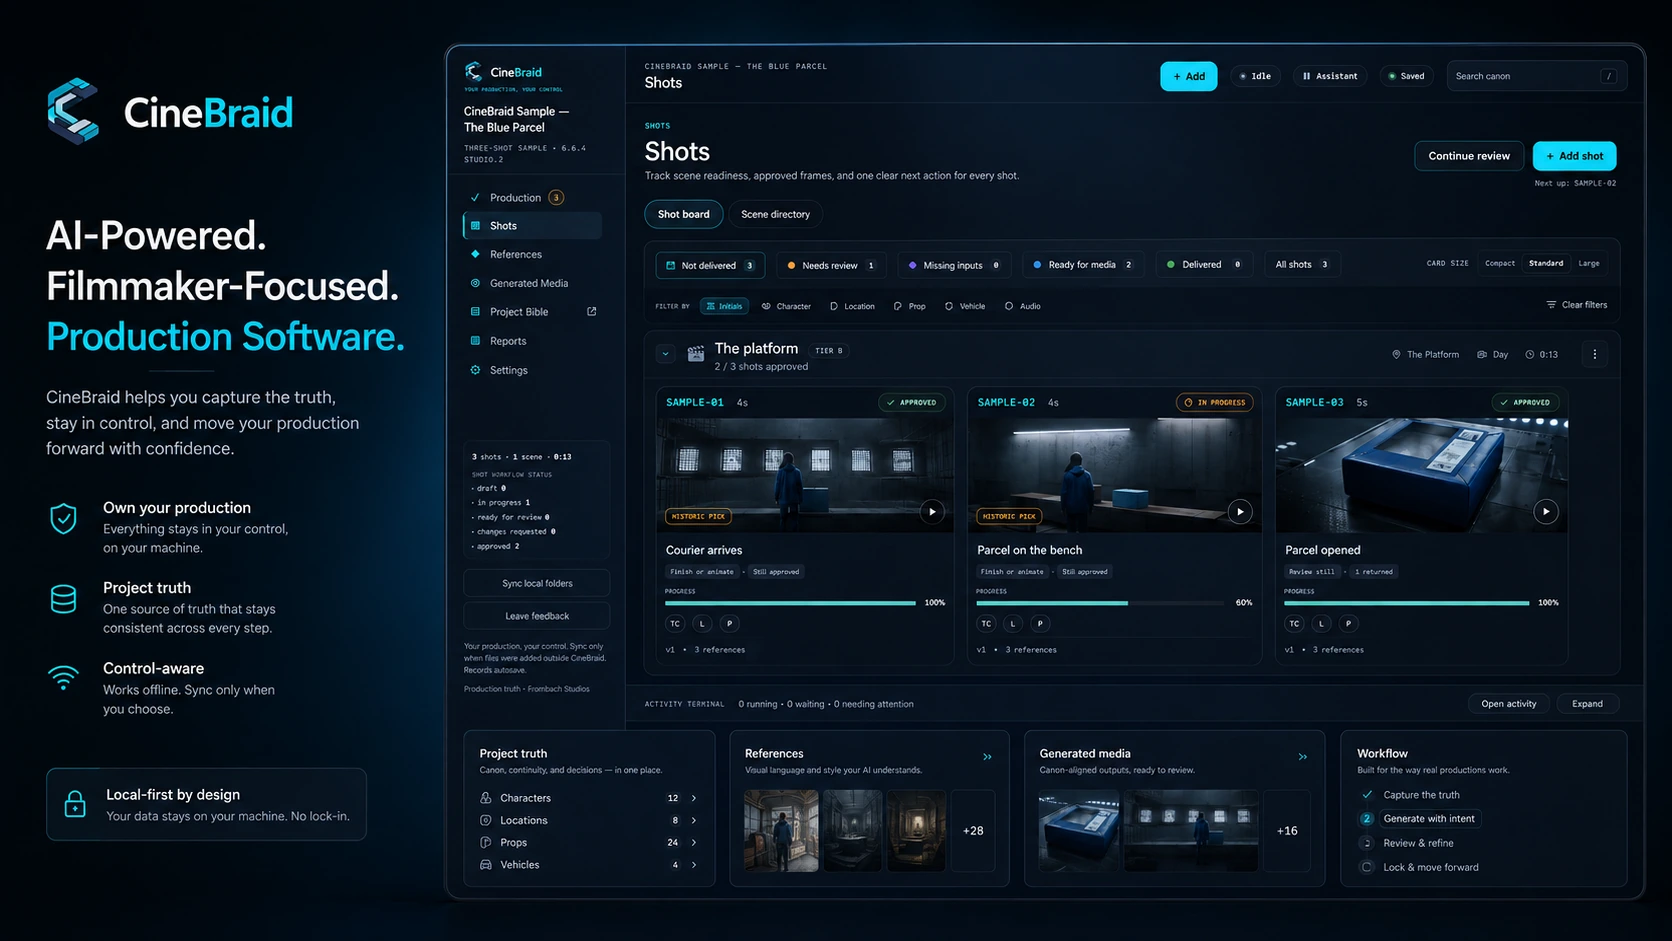Expand the Props row in Project truth
Screen dimensions: 1672x941
(588, 843)
